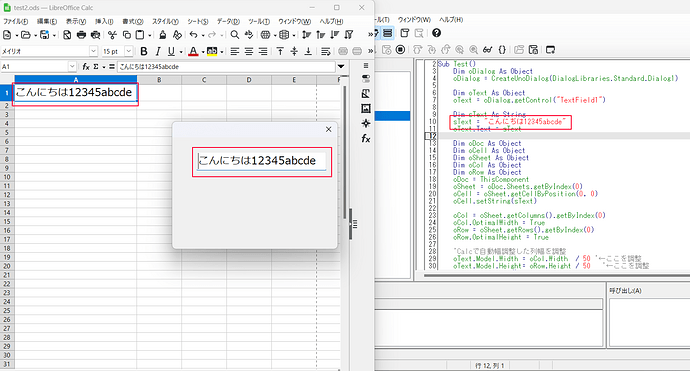Viewport: 690px width, 371px height.
Task: Toggle Center Horizontally alignment
Action: [x=249, y=51]
